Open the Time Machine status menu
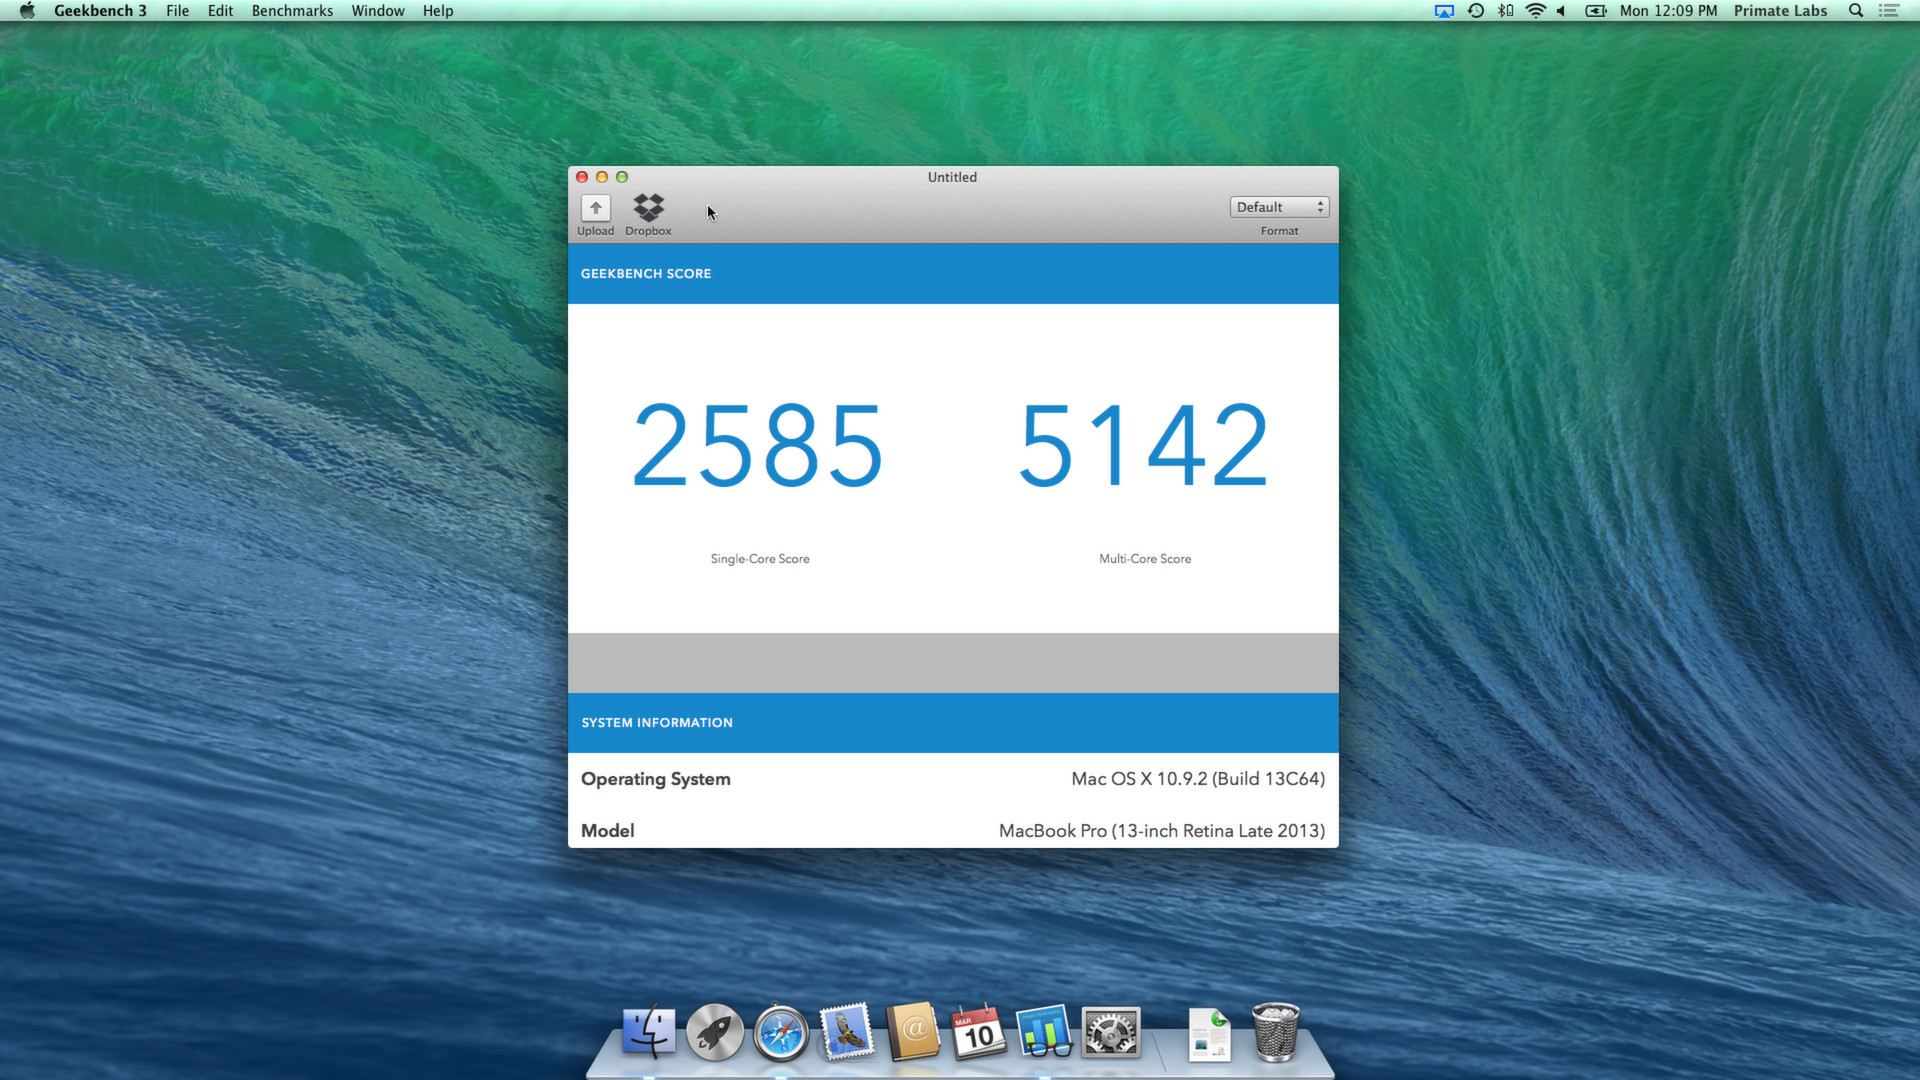This screenshot has width=1920, height=1080. point(1476,11)
